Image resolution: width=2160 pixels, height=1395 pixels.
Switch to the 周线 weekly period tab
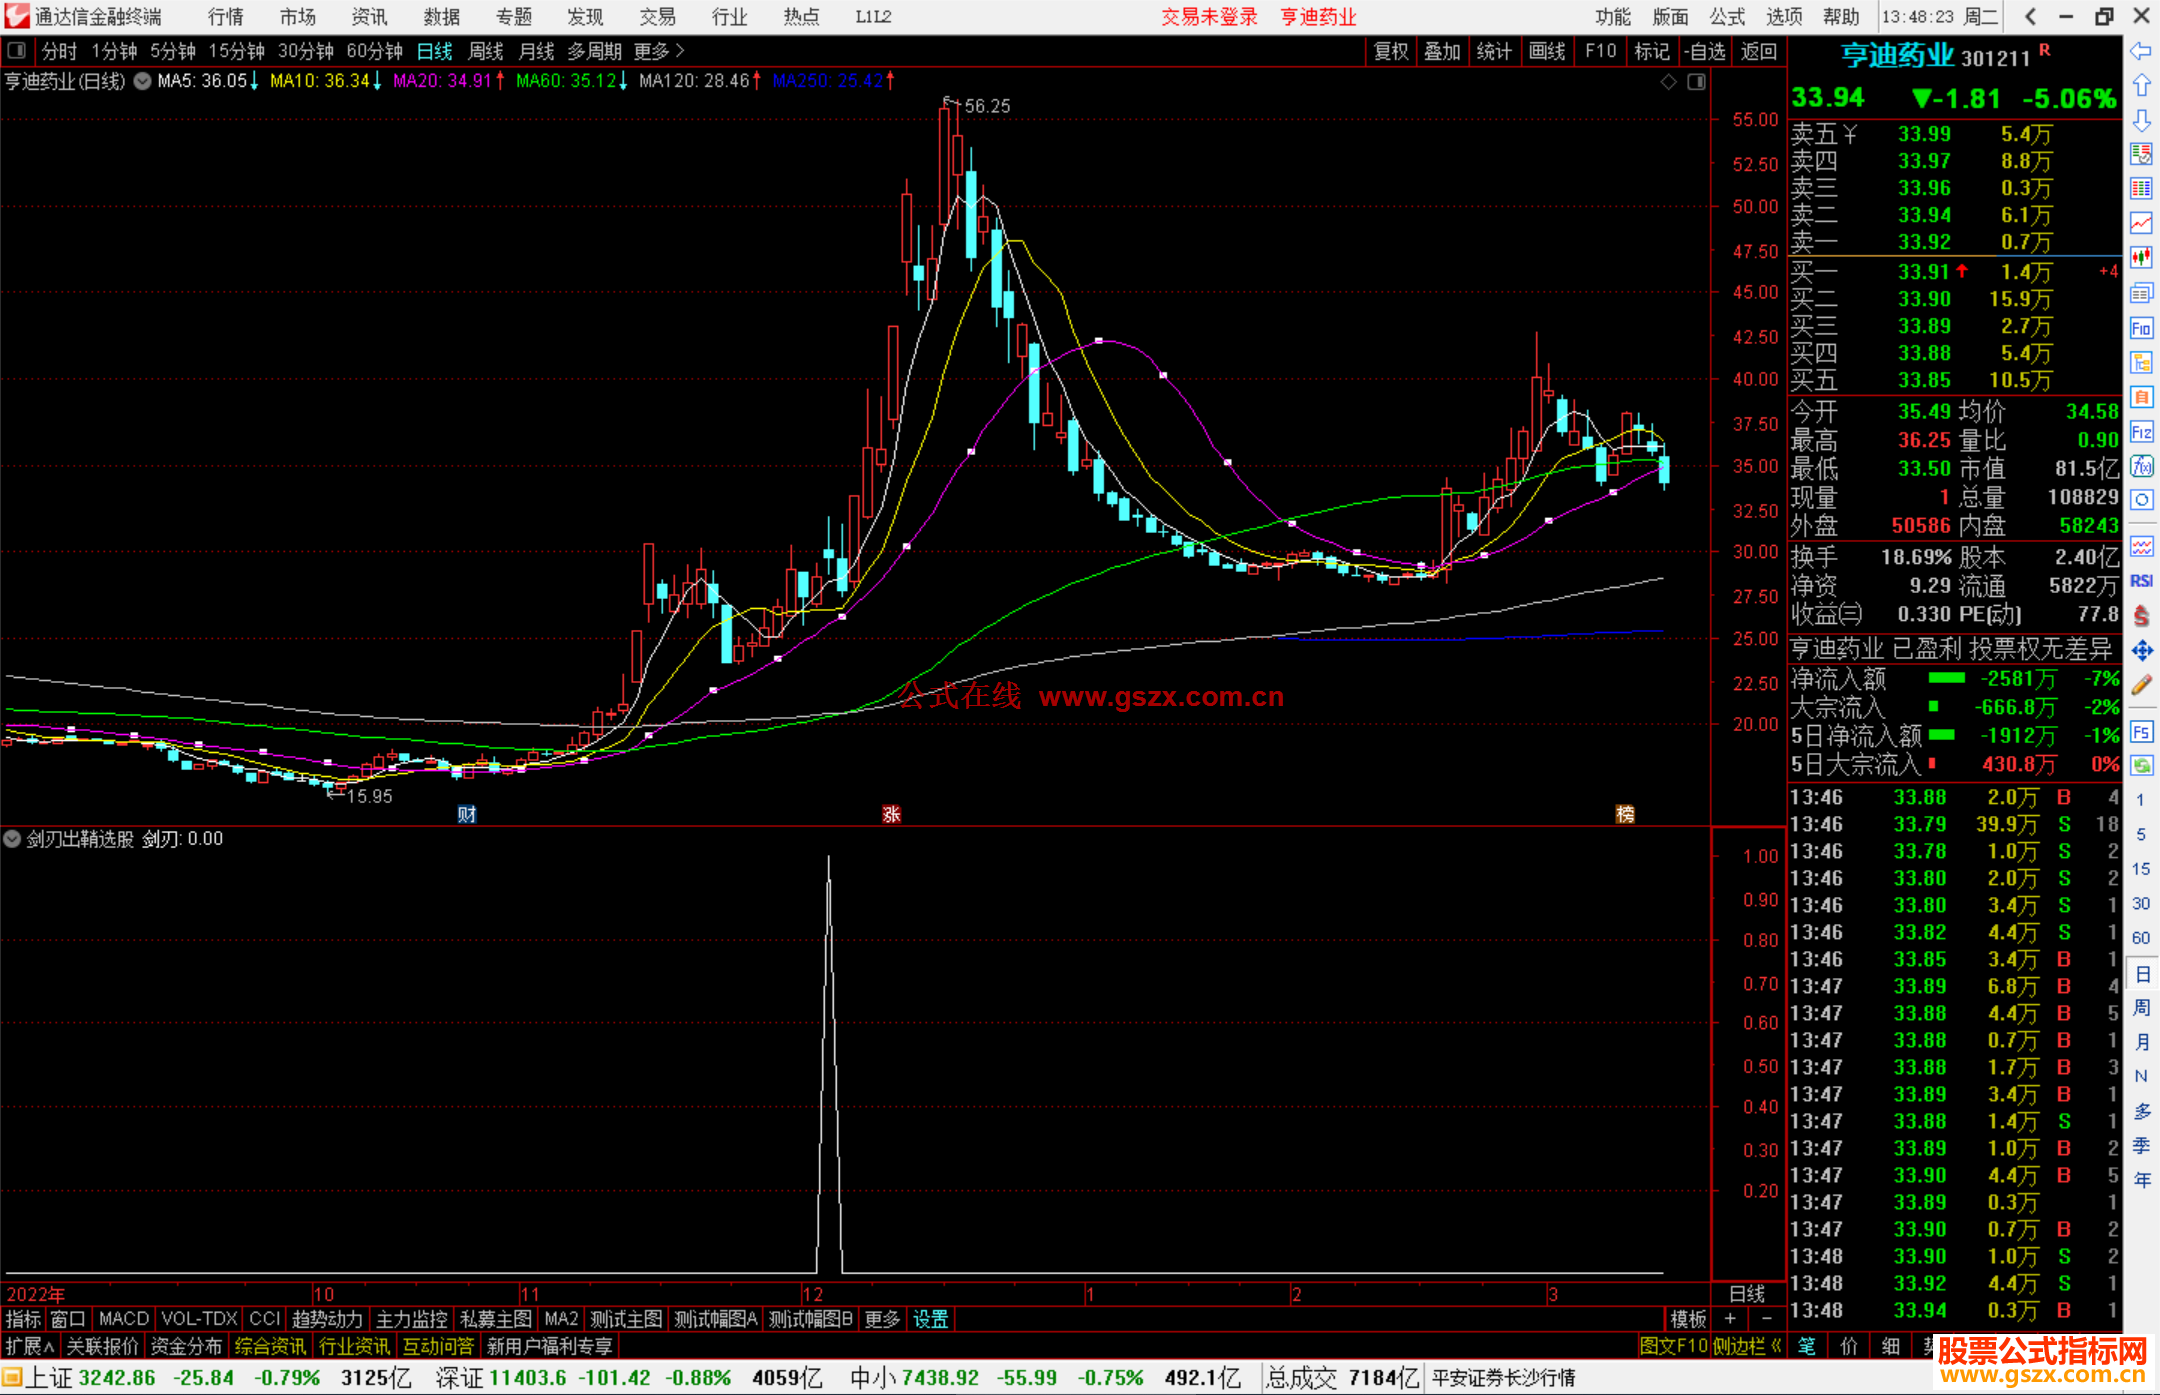click(x=486, y=51)
